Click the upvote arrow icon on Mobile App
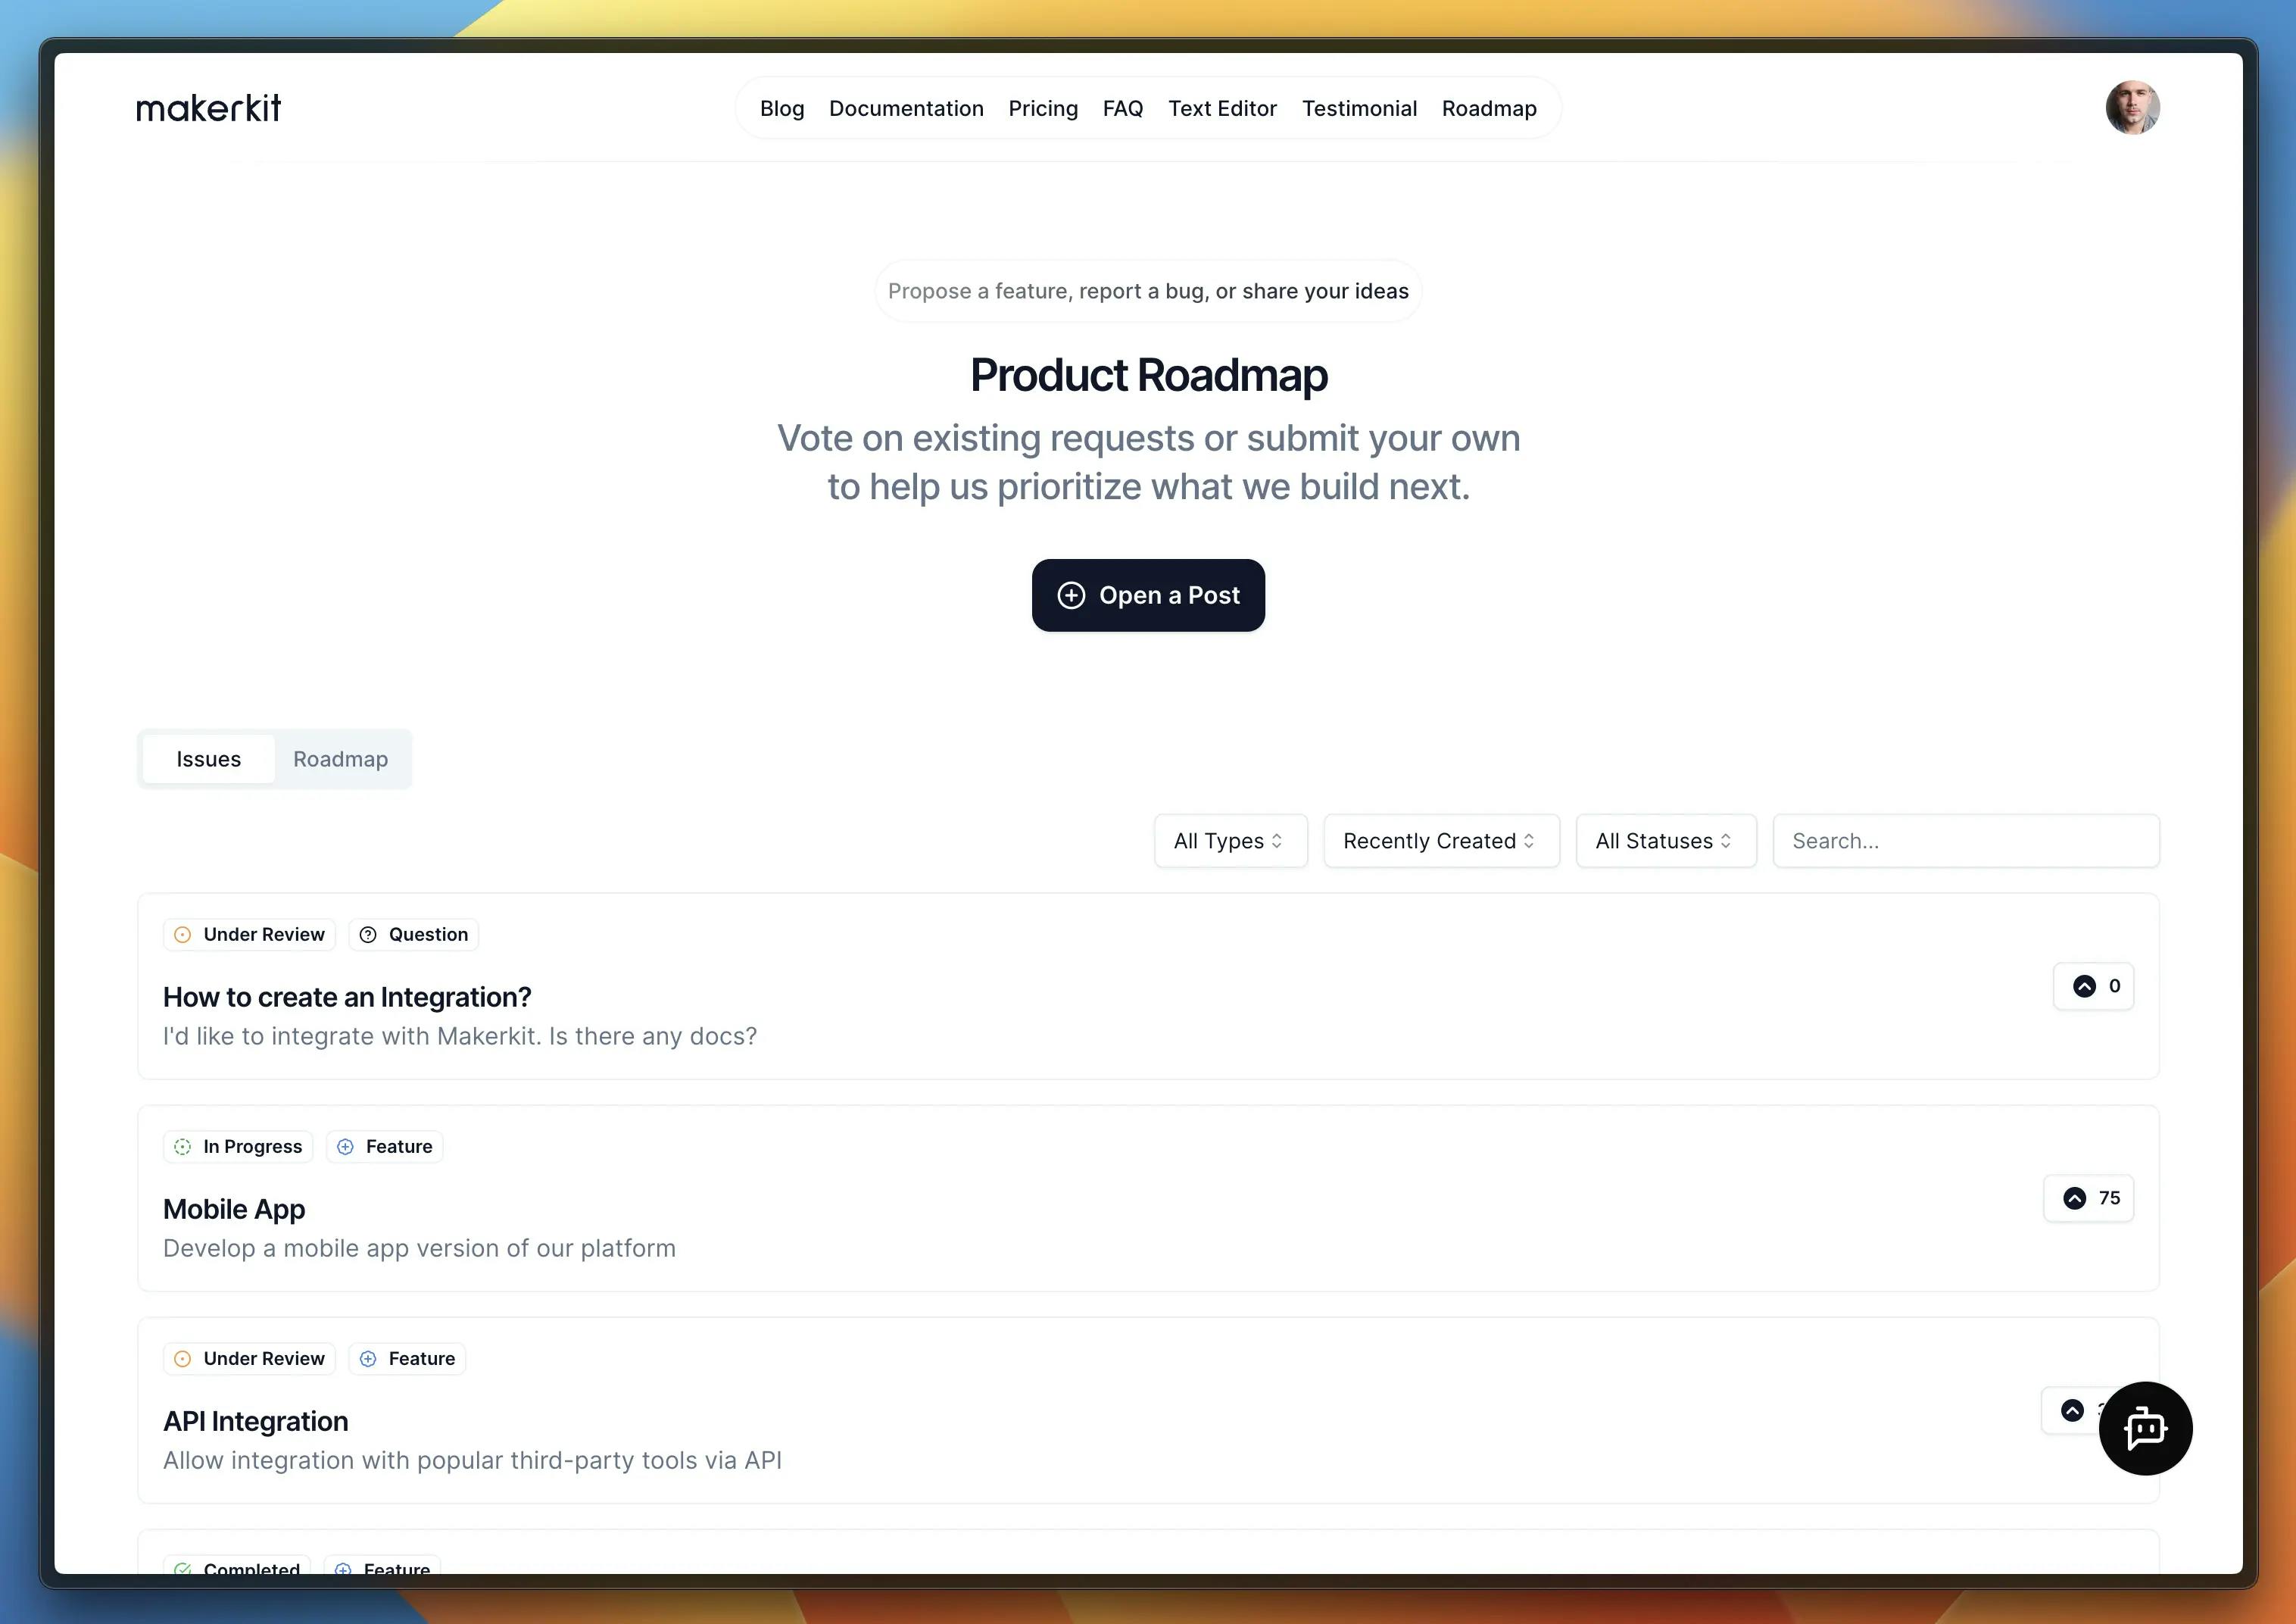2296x1624 pixels. pyautogui.click(x=2075, y=1197)
